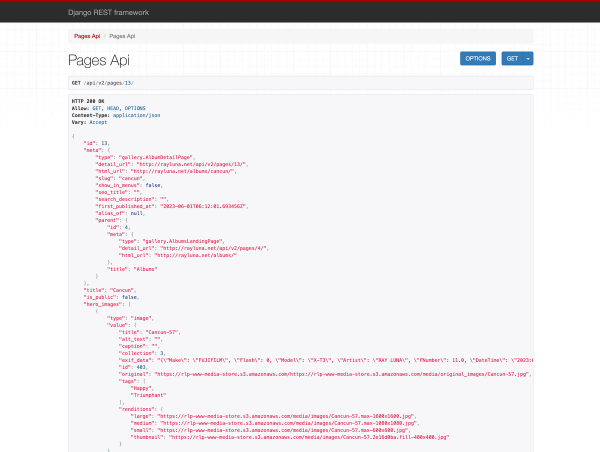Click the HTTP 200 OK status line
The width and height of the screenshot is (600, 452).
(88, 101)
